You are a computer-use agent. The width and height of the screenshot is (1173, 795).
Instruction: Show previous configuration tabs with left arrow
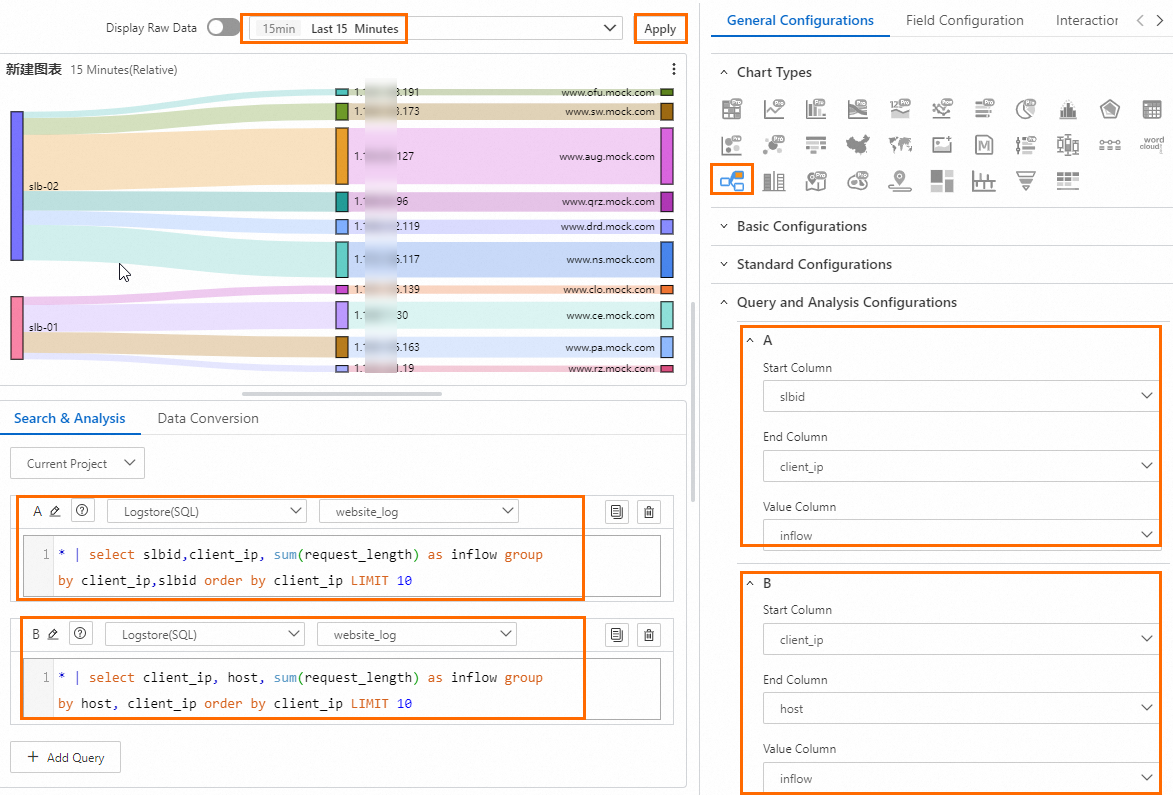point(1139,21)
